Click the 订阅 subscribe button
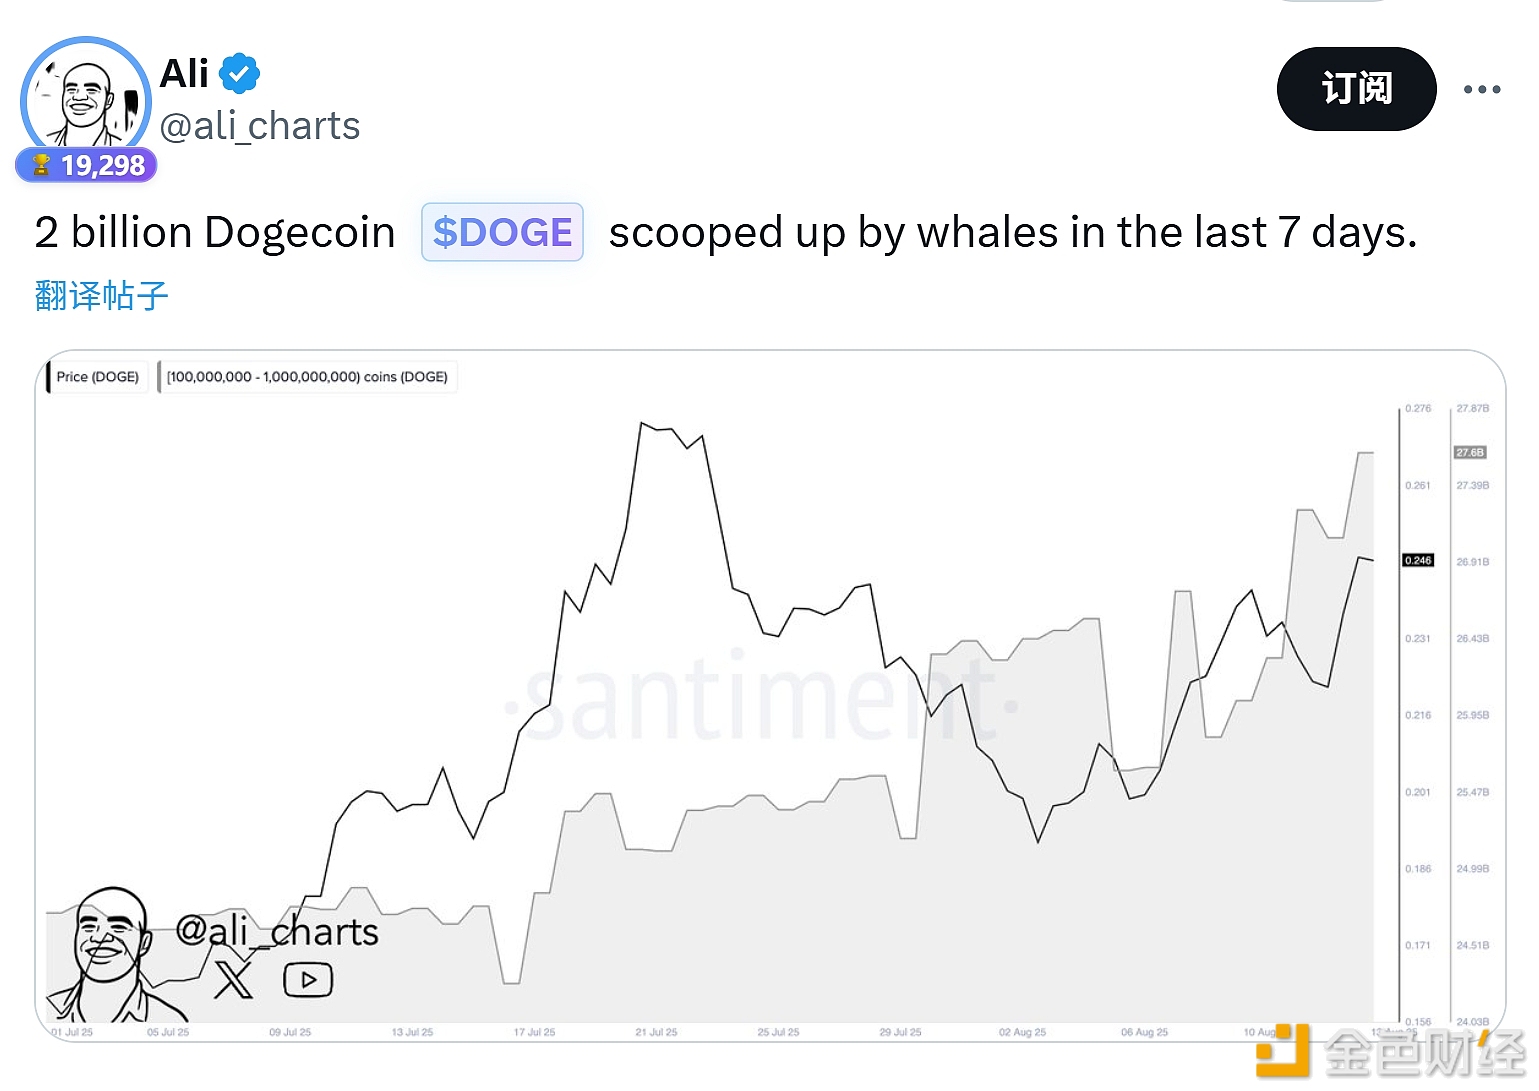The height and width of the screenshot is (1091, 1539). click(x=1356, y=89)
